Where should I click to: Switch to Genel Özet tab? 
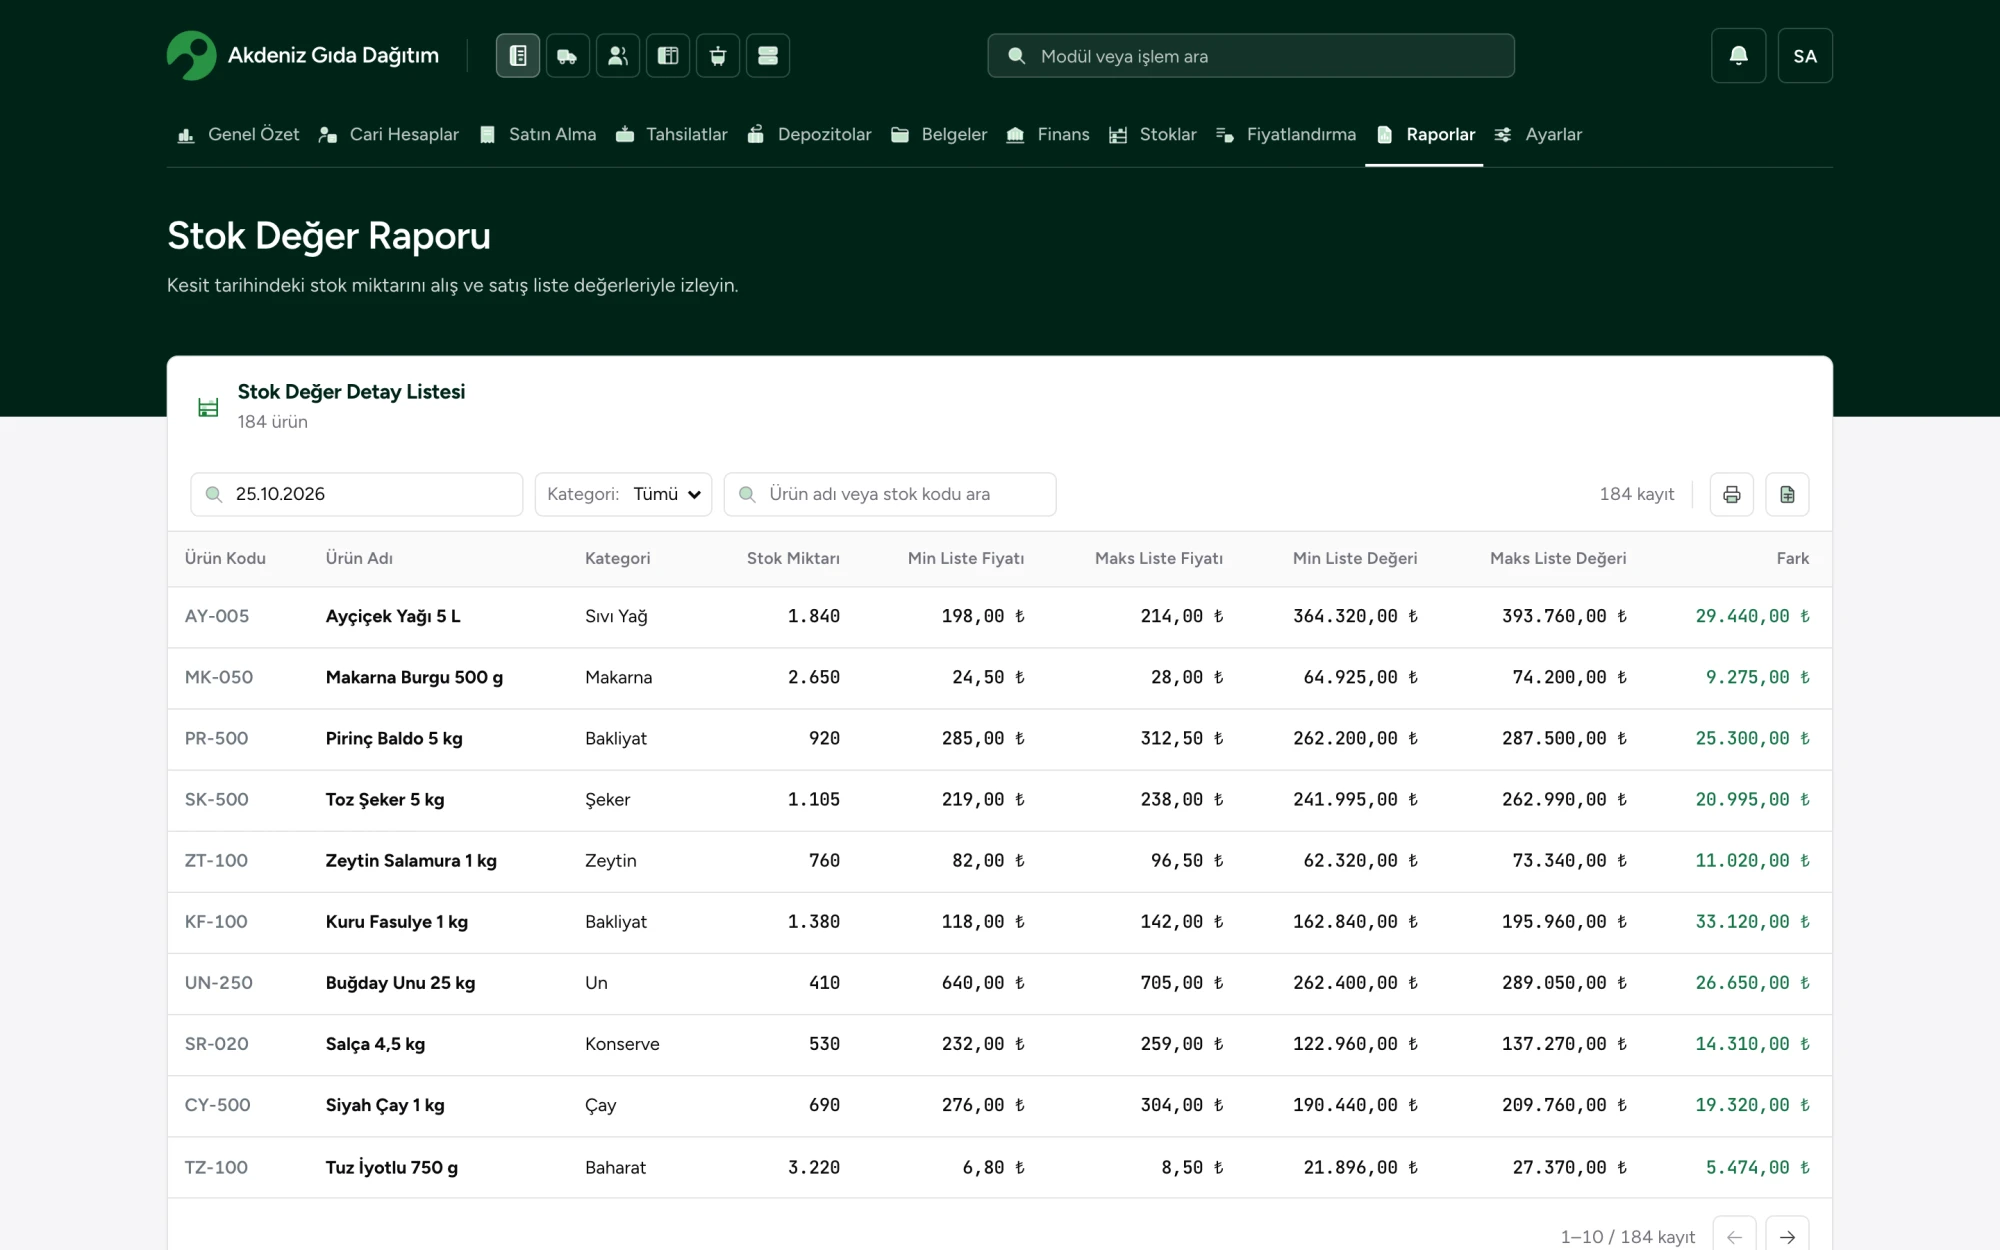point(238,134)
